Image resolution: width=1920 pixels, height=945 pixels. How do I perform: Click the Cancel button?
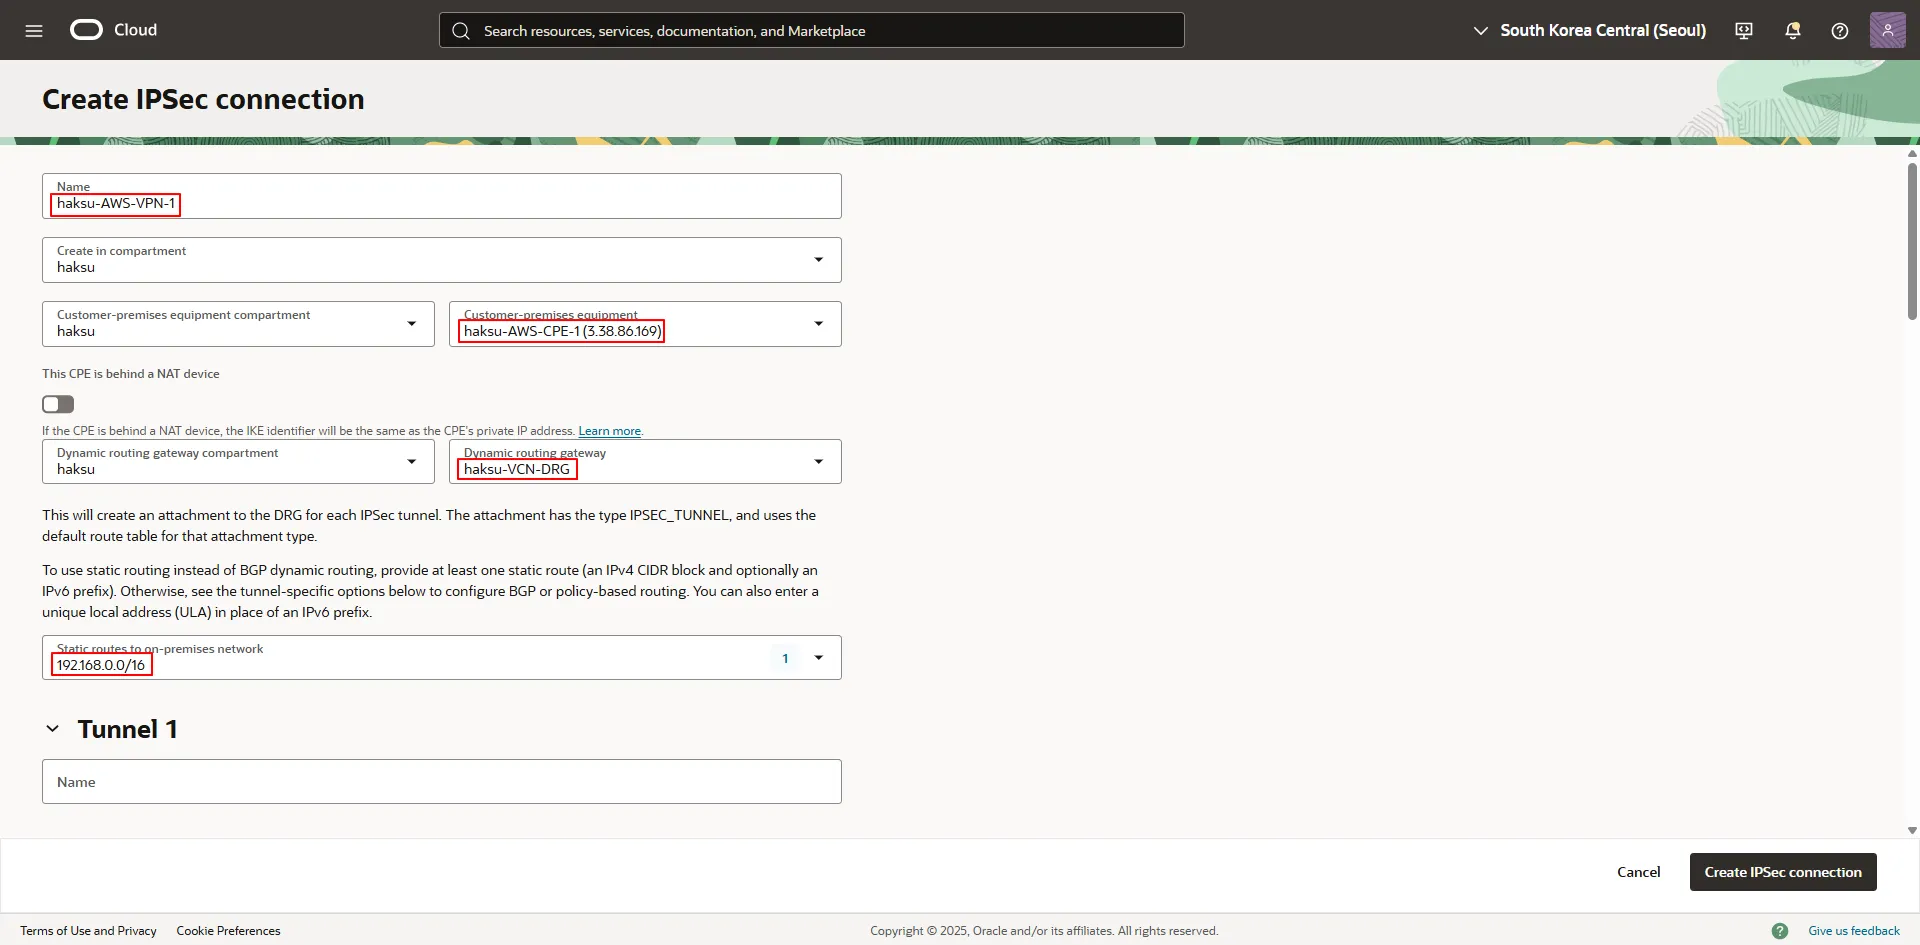1638,872
